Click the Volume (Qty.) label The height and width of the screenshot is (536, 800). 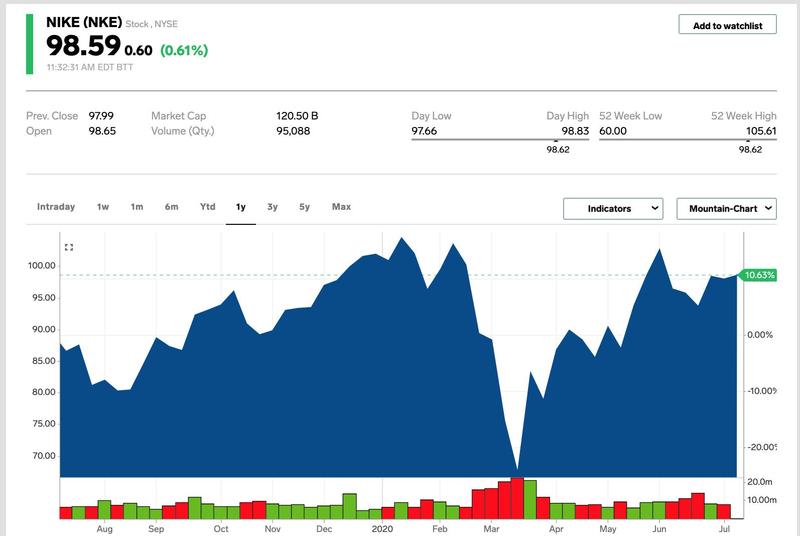pos(183,131)
